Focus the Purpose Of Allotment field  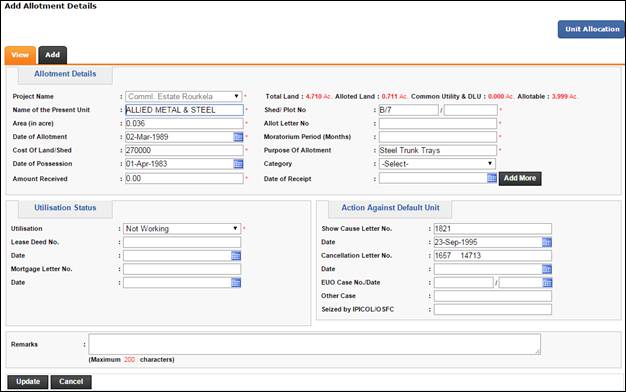(x=438, y=150)
